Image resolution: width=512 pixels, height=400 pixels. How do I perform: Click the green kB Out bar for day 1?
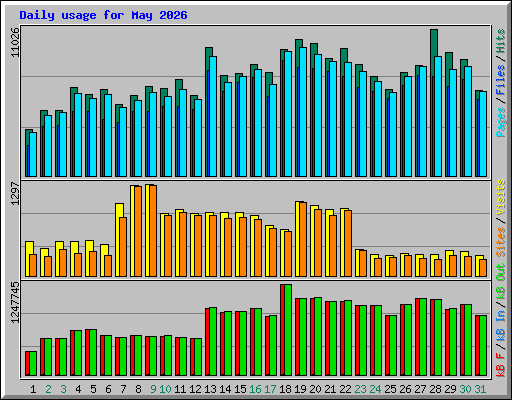(33, 364)
